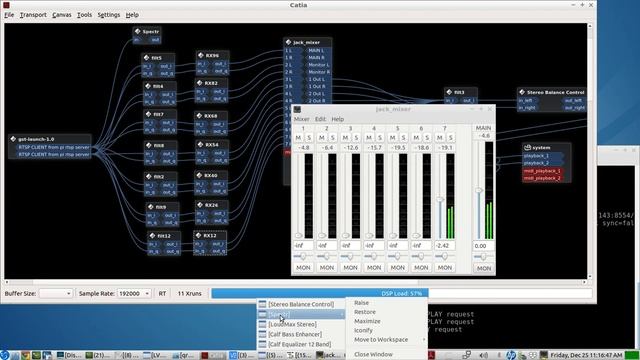Click the filt12 node diamond icon
The image size is (640, 360).
pyautogui.click(x=152, y=236)
